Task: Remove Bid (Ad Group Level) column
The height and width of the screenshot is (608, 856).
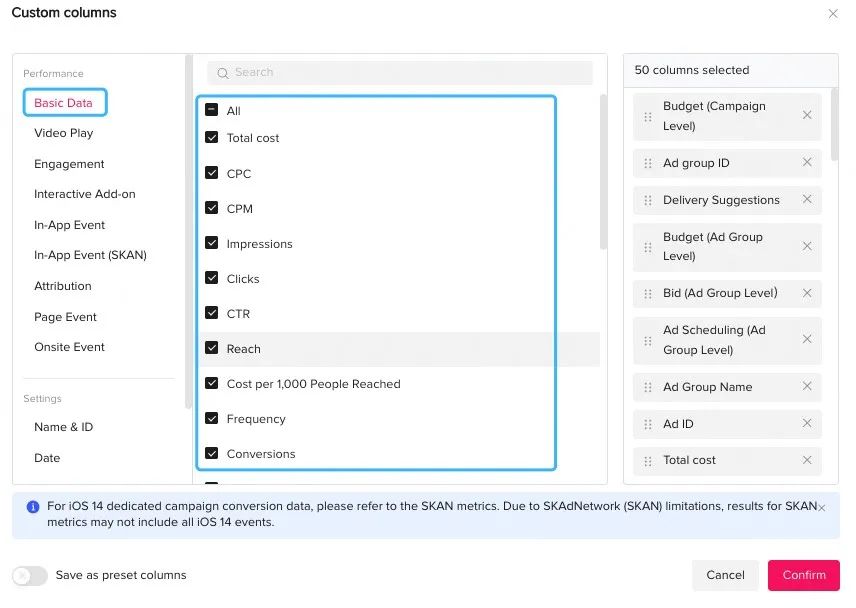Action: 807,293
